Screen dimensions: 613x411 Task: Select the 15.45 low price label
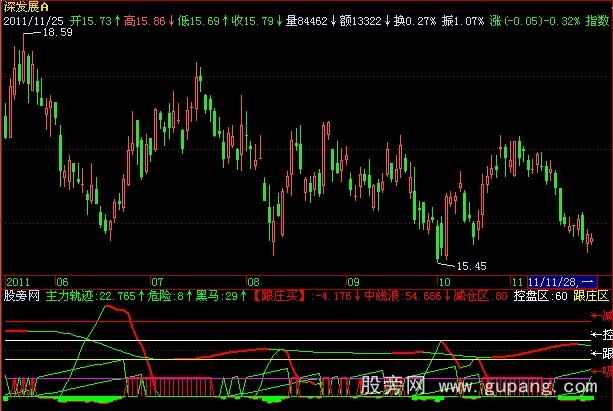click(470, 265)
